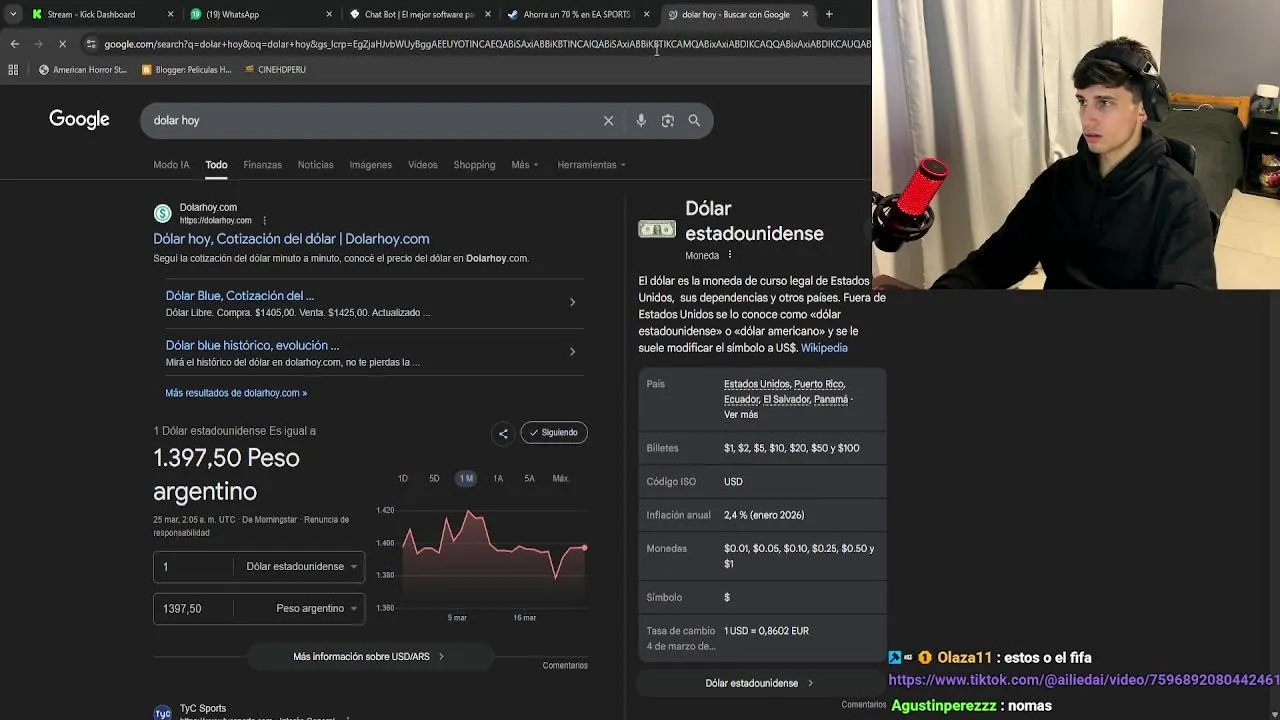Screen dimensions: 1280x720
Task: Select Finanzas search filter
Action: pyautogui.click(x=262, y=165)
